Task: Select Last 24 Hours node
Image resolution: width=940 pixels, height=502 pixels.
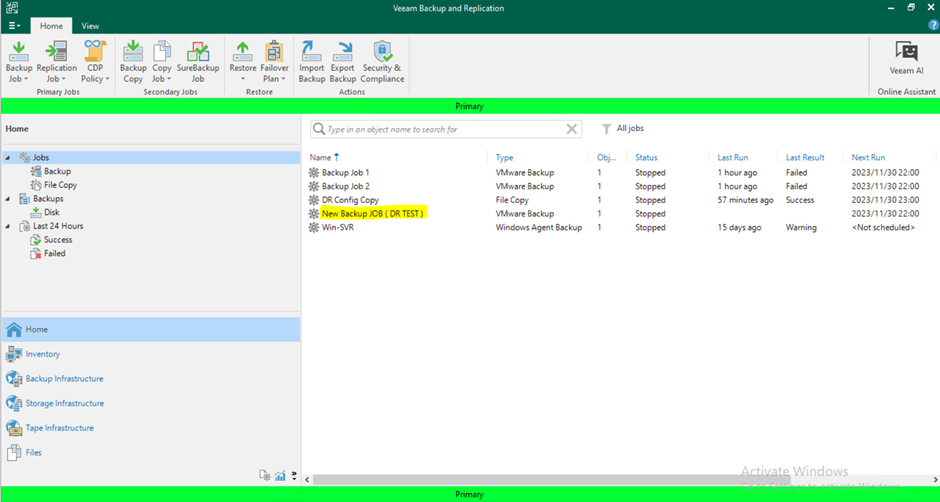Action: [x=58, y=226]
